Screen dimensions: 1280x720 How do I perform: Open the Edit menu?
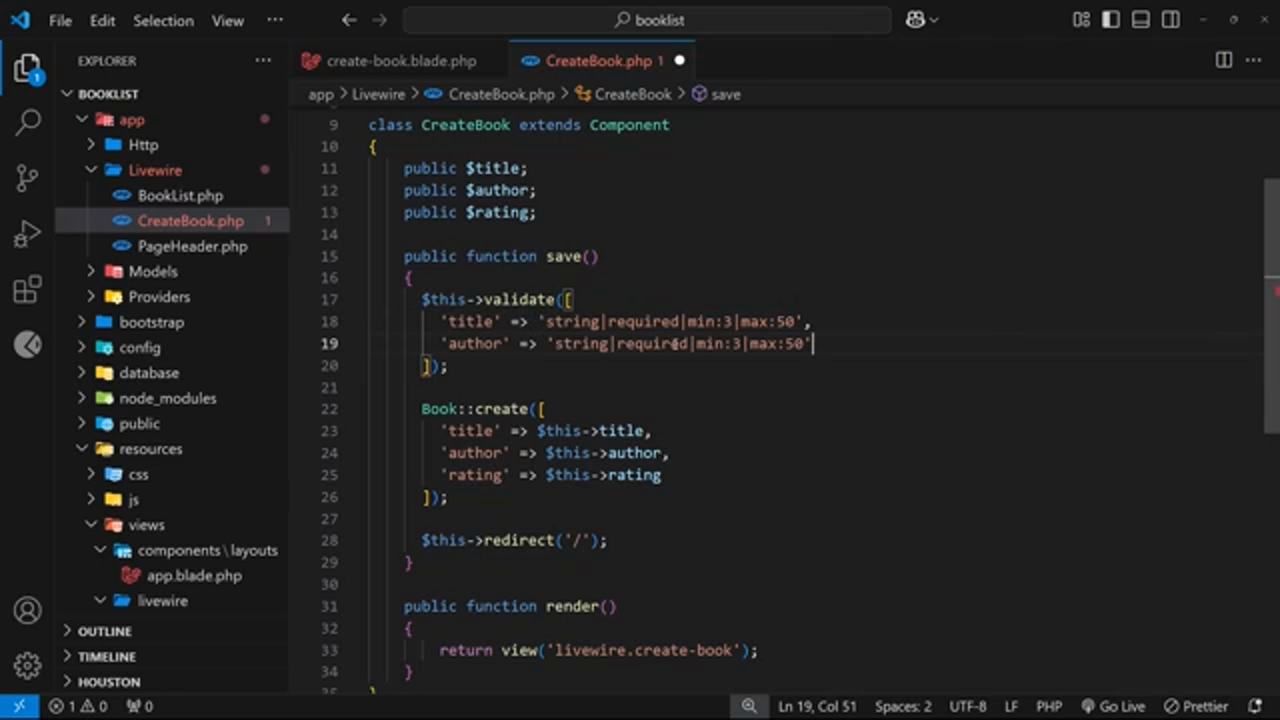[102, 20]
